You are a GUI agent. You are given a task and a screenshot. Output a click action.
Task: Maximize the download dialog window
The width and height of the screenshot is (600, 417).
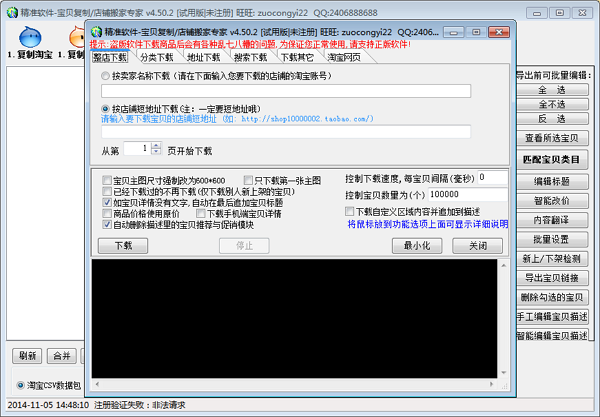pos(476,32)
